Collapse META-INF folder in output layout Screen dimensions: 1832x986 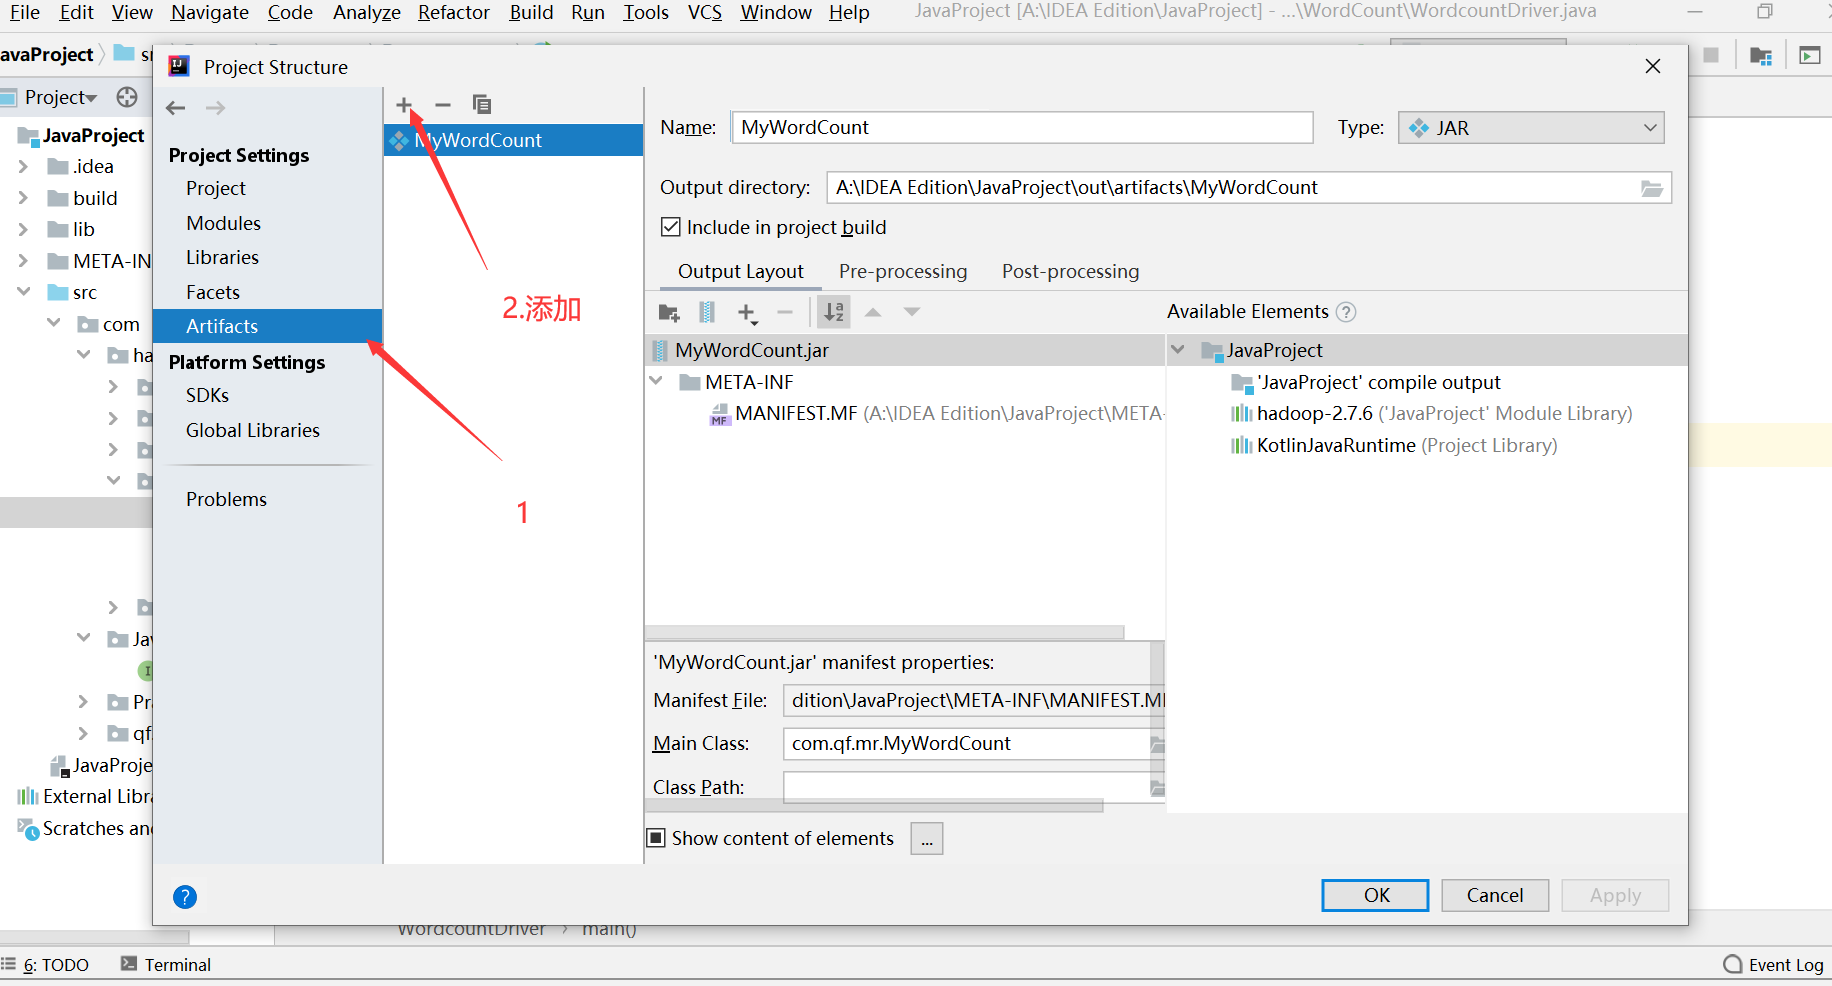[x=656, y=382]
